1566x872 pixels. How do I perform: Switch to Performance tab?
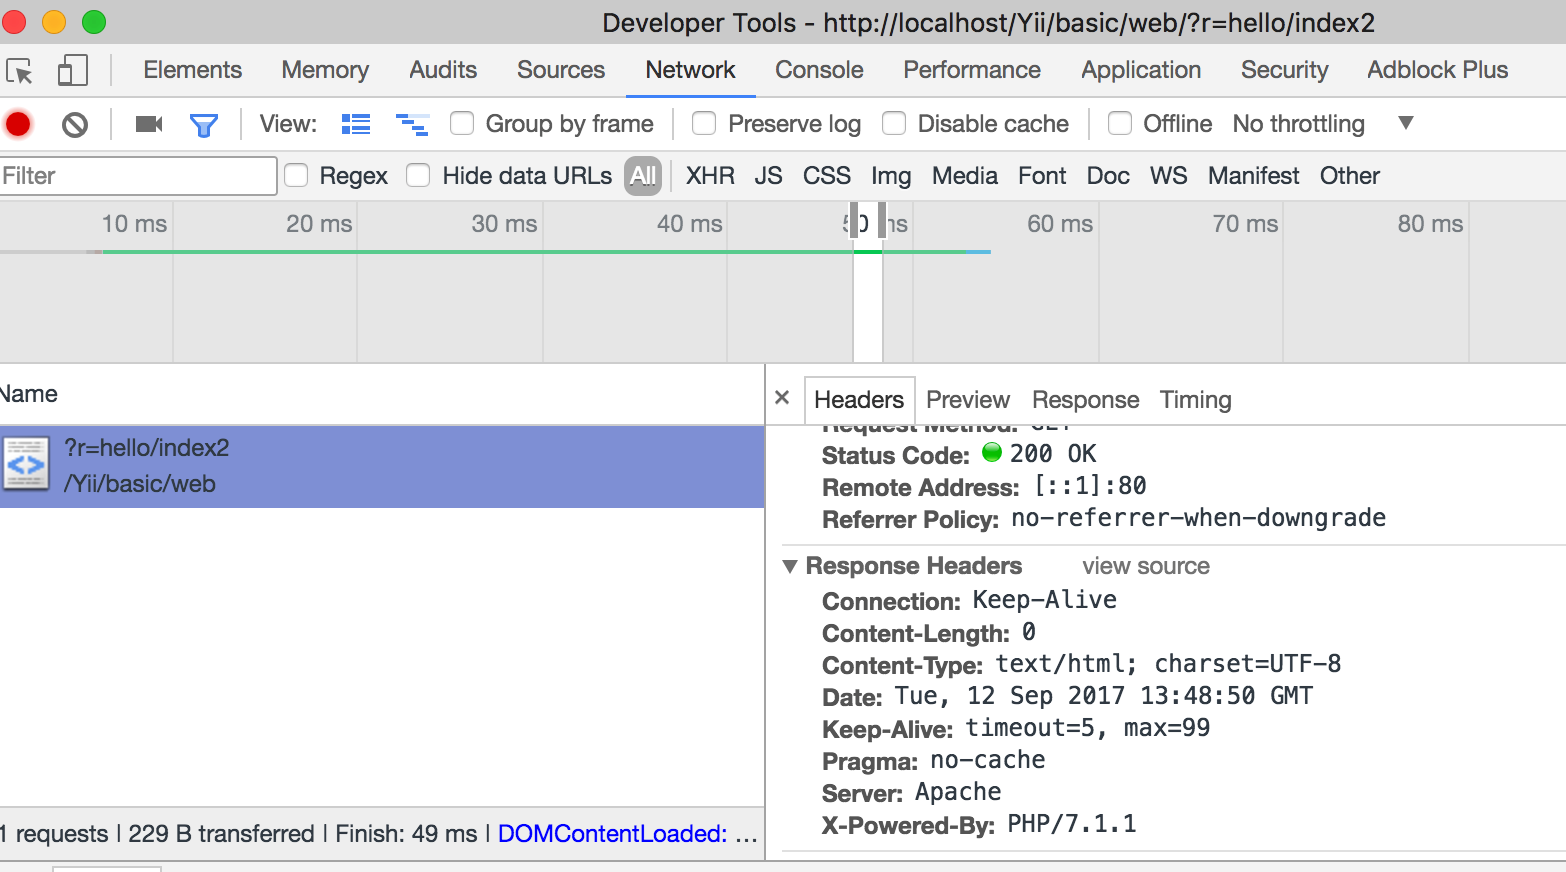point(972,70)
